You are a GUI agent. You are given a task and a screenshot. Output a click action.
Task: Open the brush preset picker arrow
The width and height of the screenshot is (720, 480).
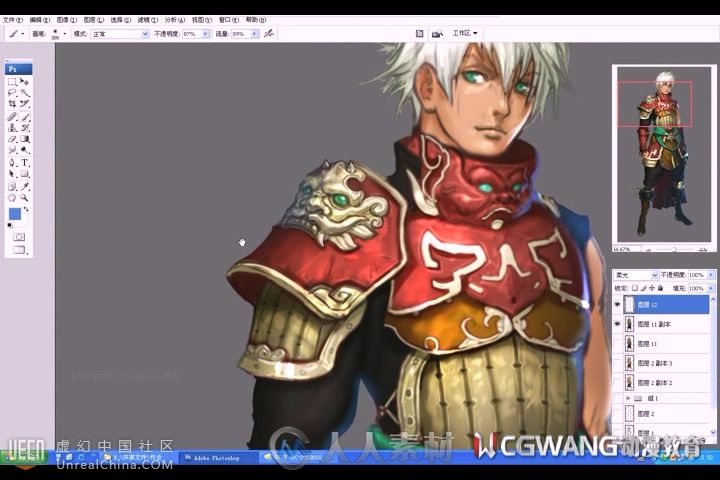click(64, 34)
